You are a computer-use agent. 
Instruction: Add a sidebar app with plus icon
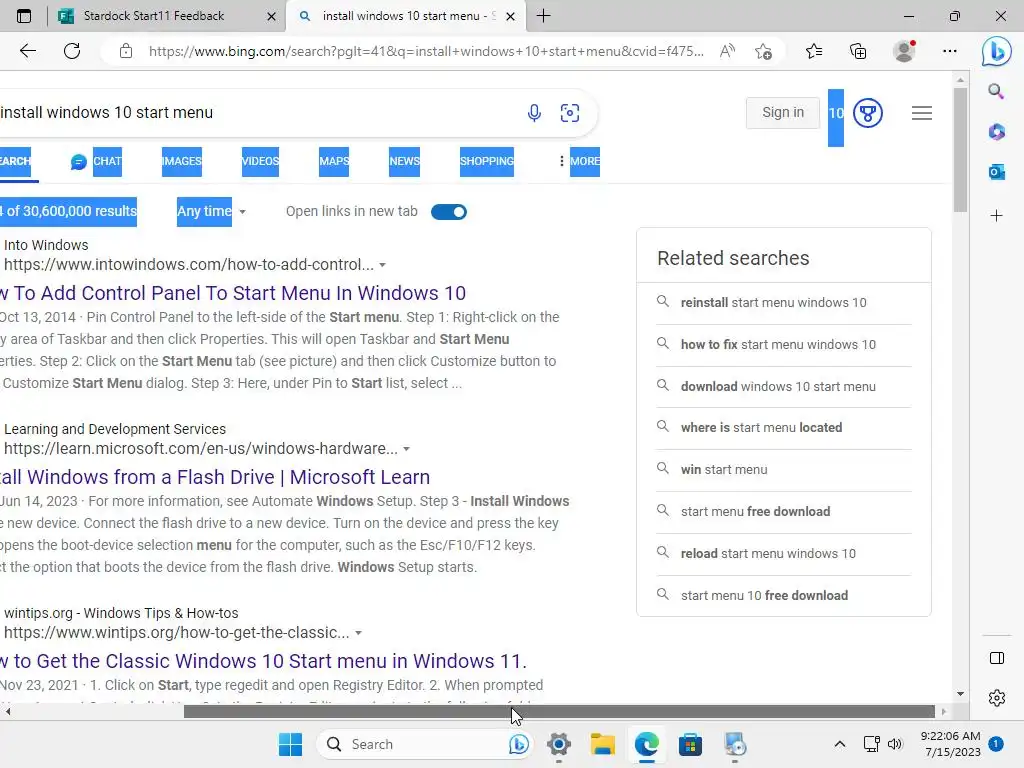[x=996, y=216]
